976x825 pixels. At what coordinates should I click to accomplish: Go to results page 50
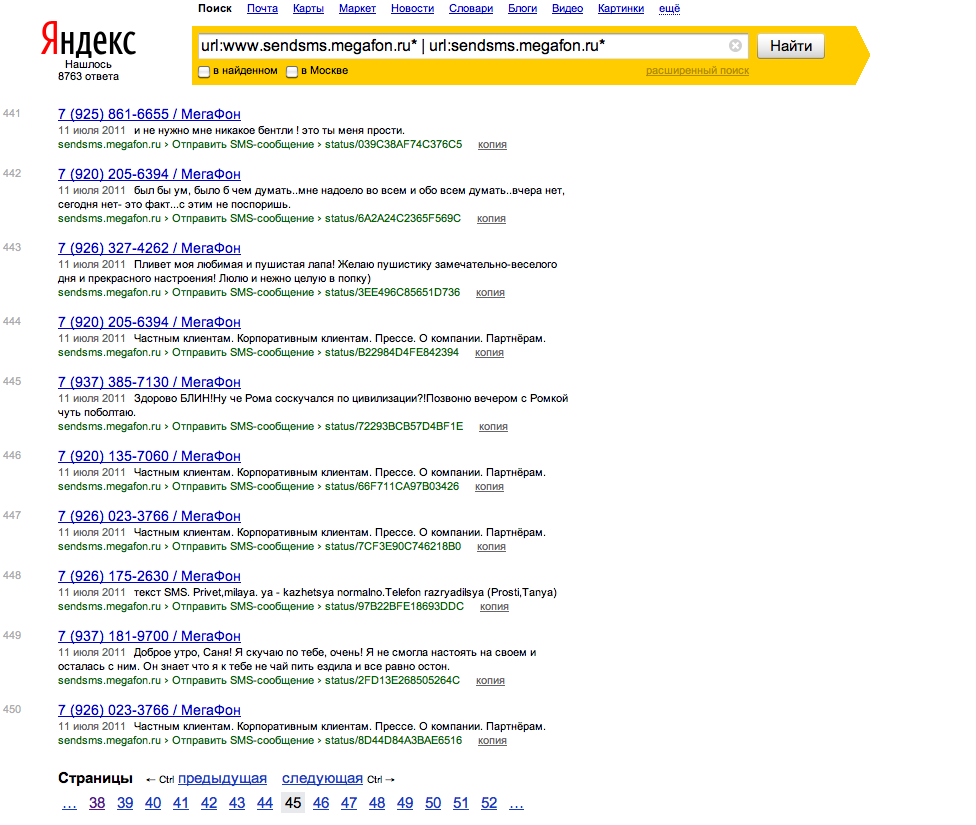pyautogui.click(x=433, y=803)
